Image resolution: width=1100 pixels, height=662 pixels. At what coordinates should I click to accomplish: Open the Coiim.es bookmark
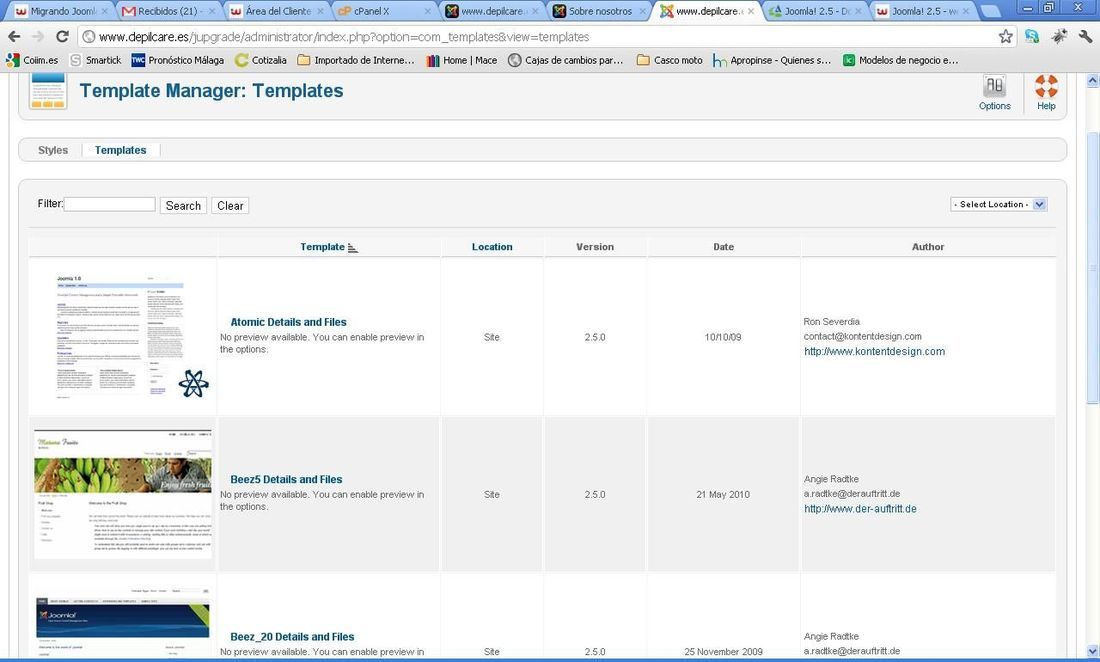(32, 60)
